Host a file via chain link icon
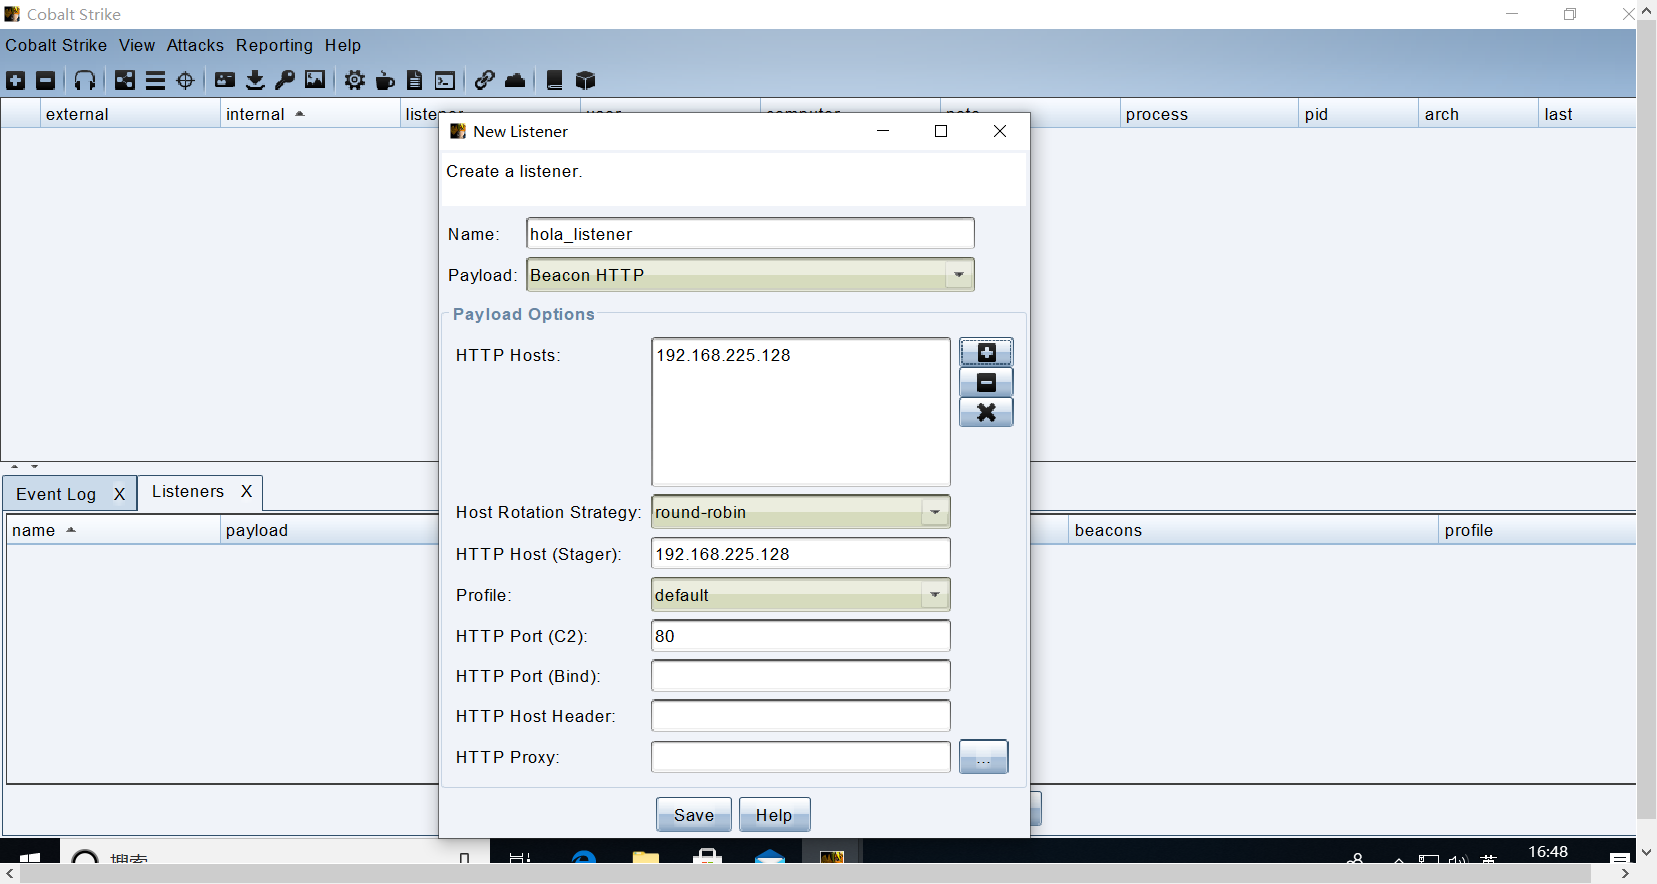 [x=485, y=80]
